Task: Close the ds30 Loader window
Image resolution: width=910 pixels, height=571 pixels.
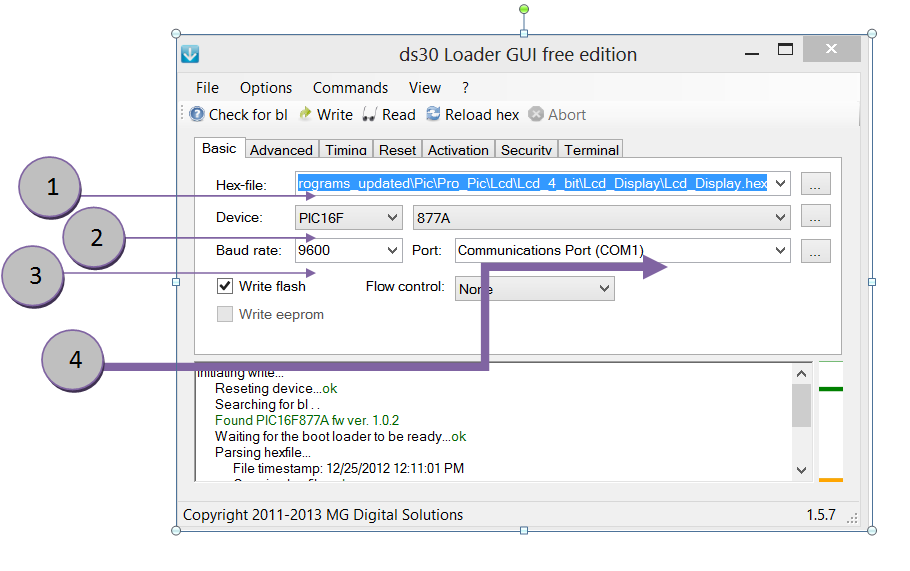Action: (x=831, y=49)
